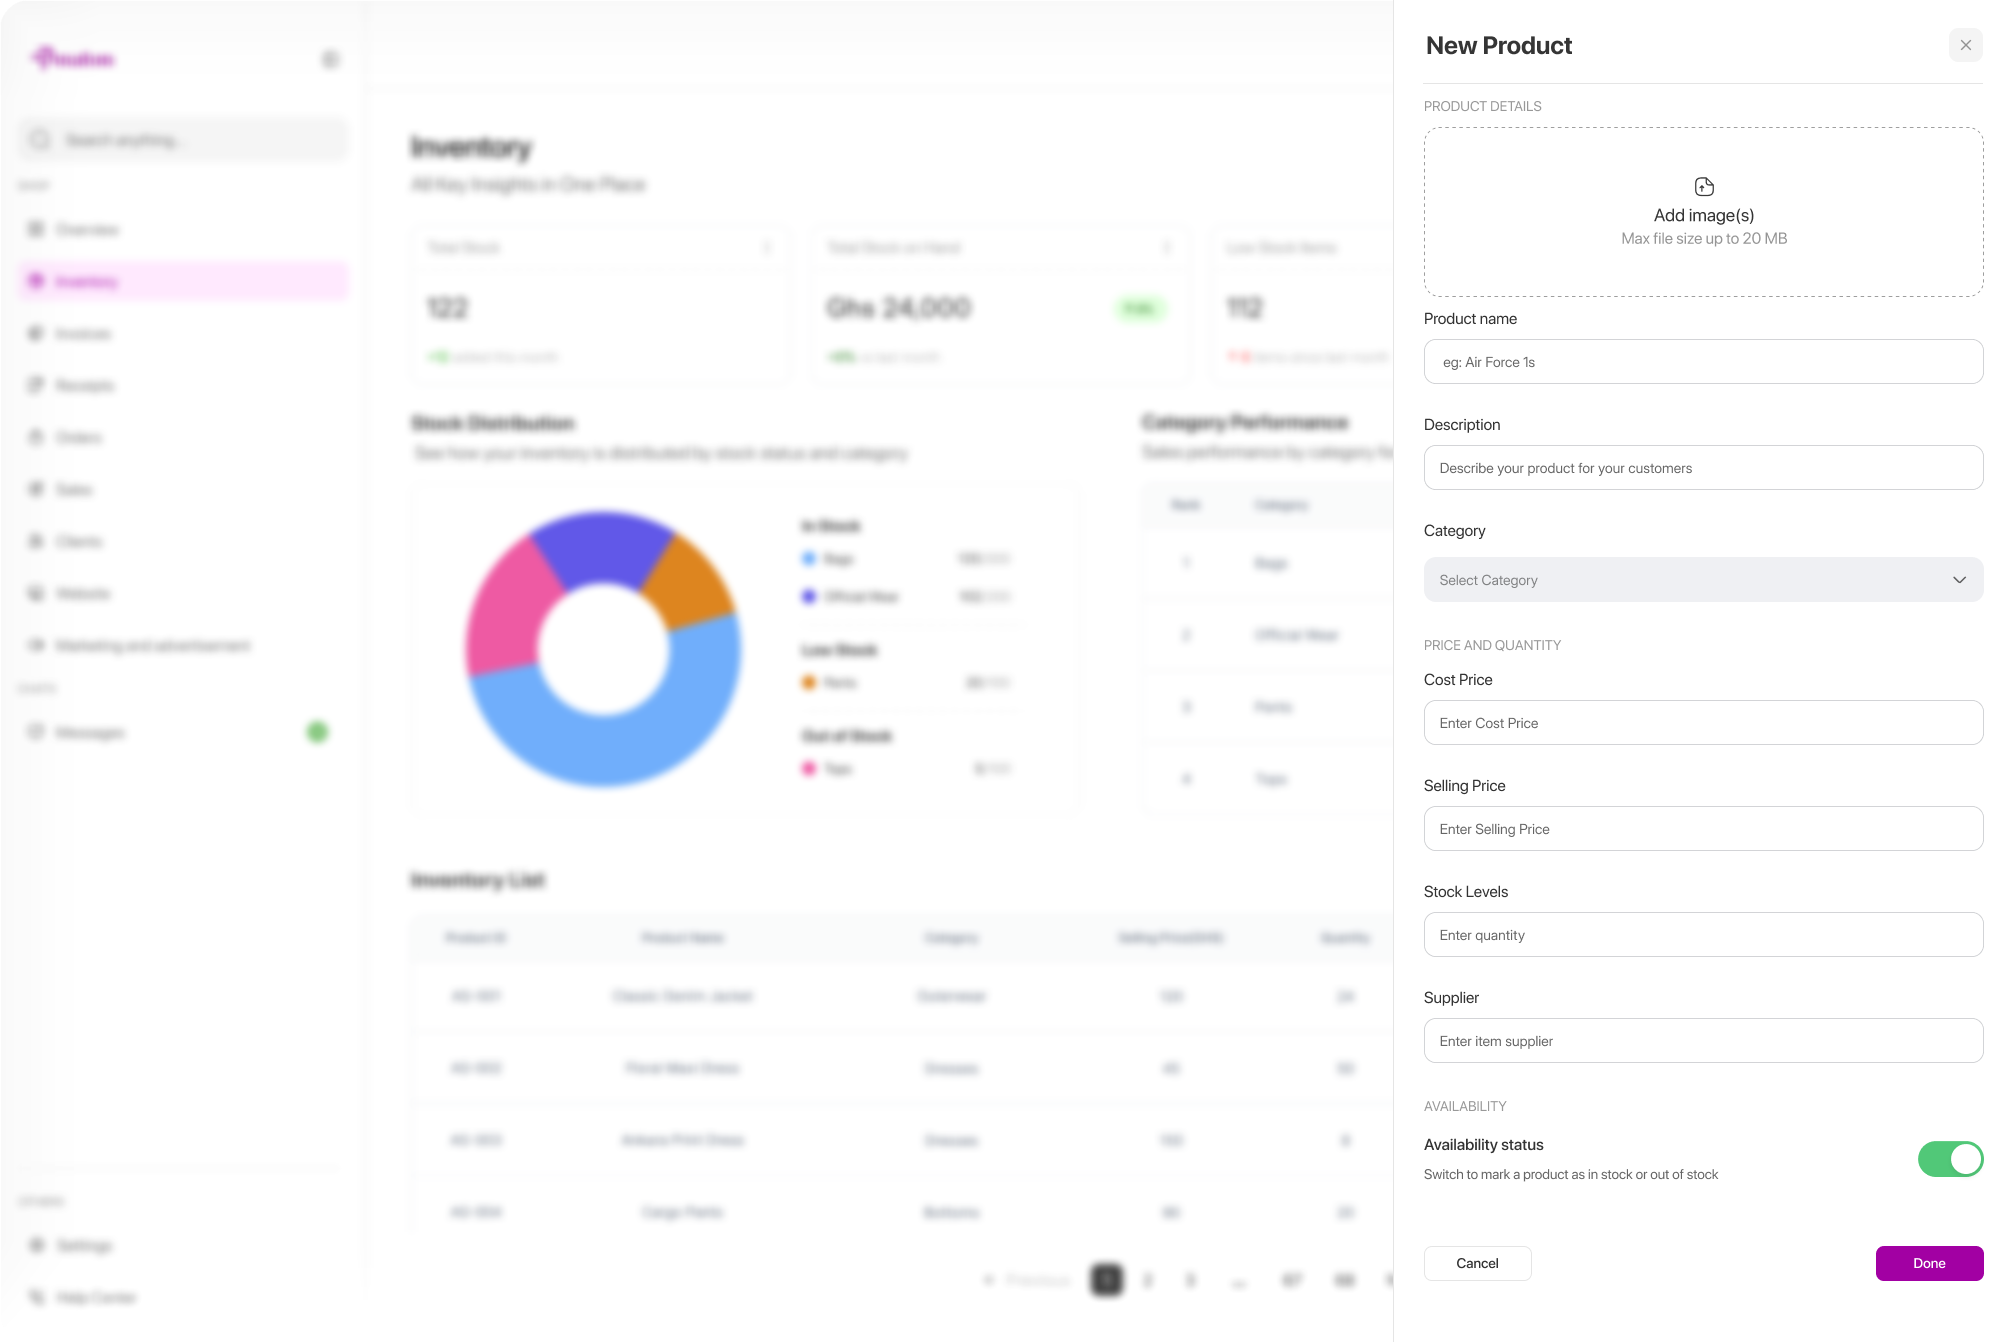The width and height of the screenshot is (2015, 1342).
Task: Click the Done button
Action: 1929,1263
